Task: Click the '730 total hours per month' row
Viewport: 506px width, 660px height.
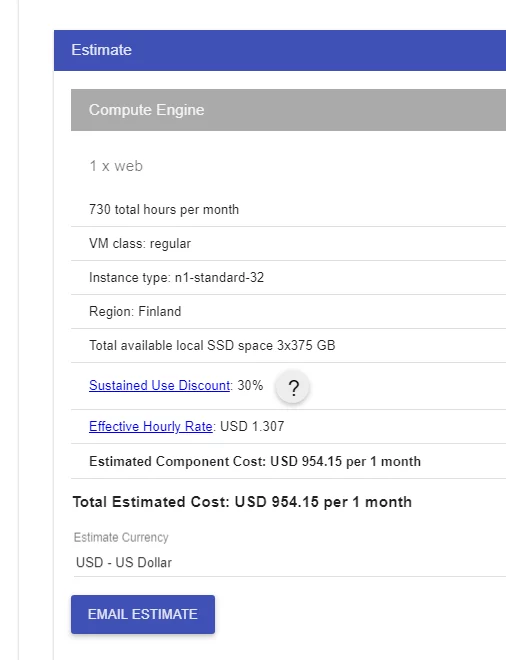Action: [288, 210]
